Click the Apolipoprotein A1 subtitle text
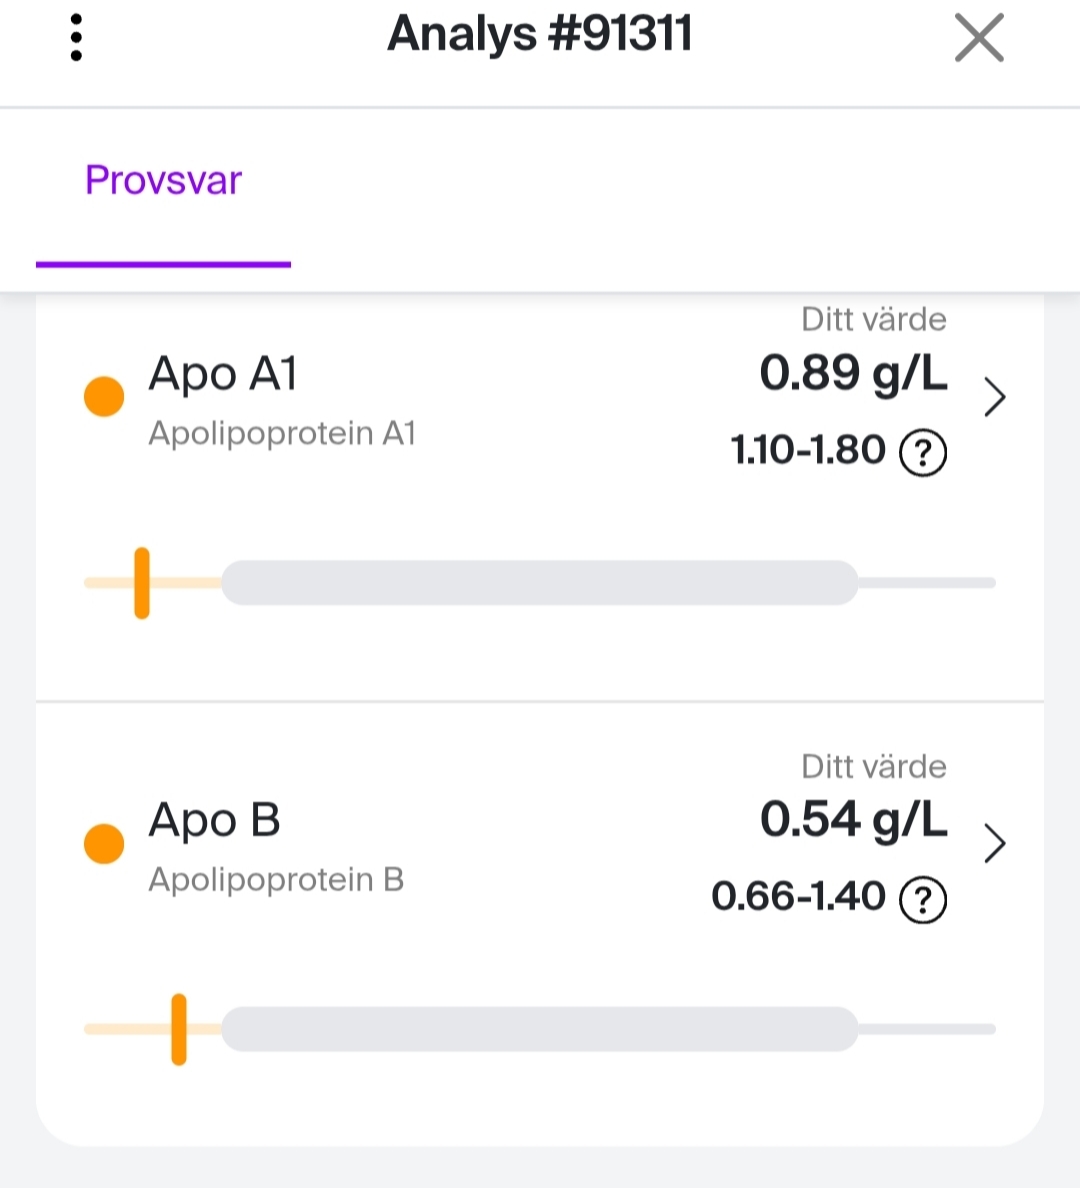 (282, 433)
